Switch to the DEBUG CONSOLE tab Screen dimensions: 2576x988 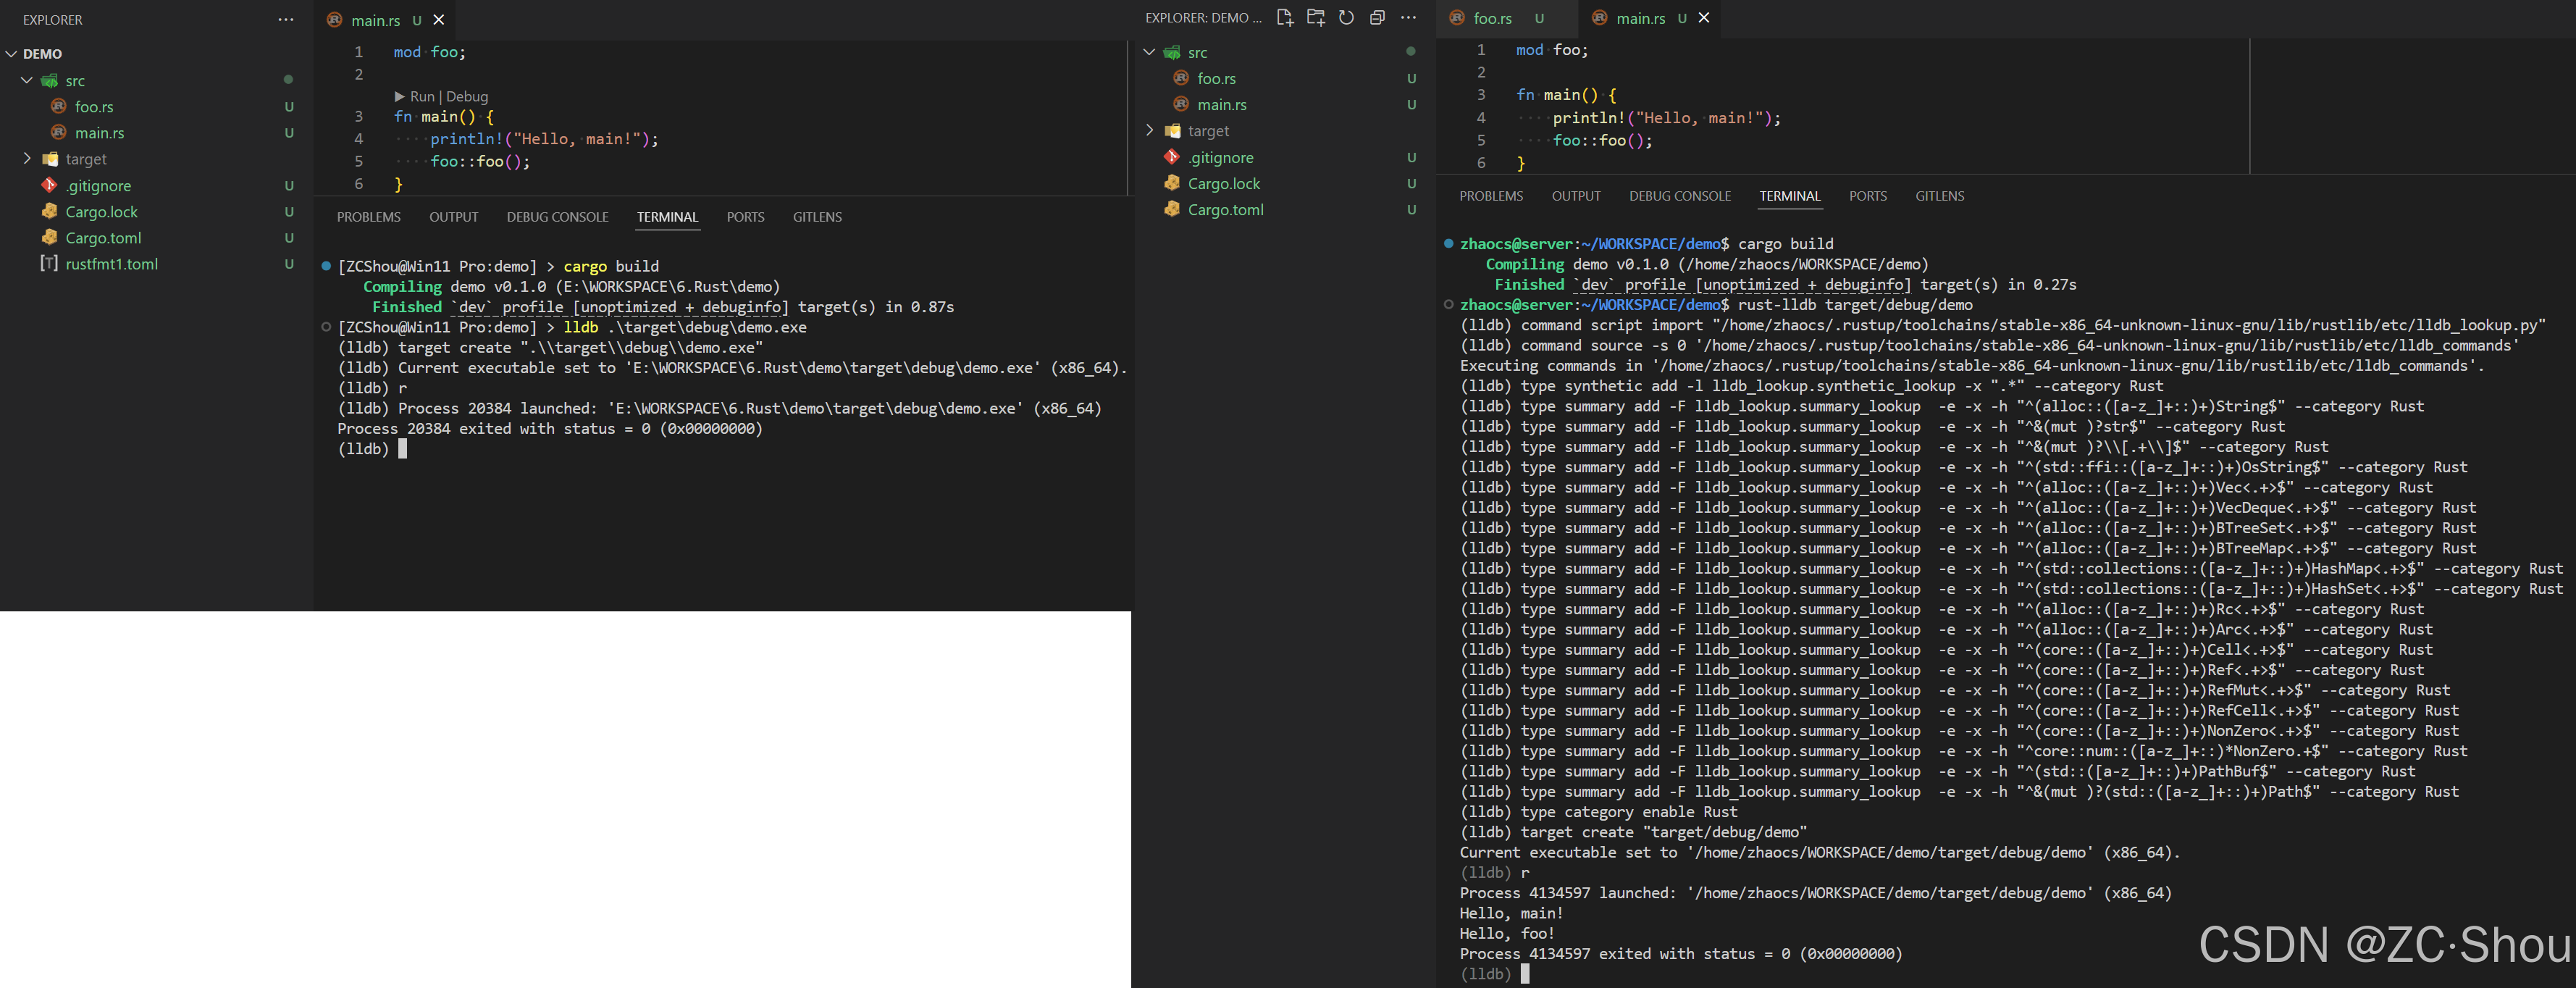(x=557, y=217)
